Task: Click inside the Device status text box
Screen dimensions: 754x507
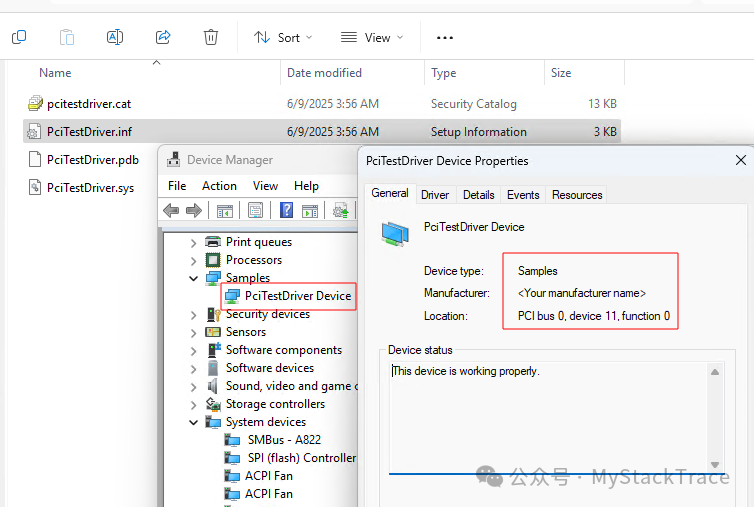Action: 548,418
